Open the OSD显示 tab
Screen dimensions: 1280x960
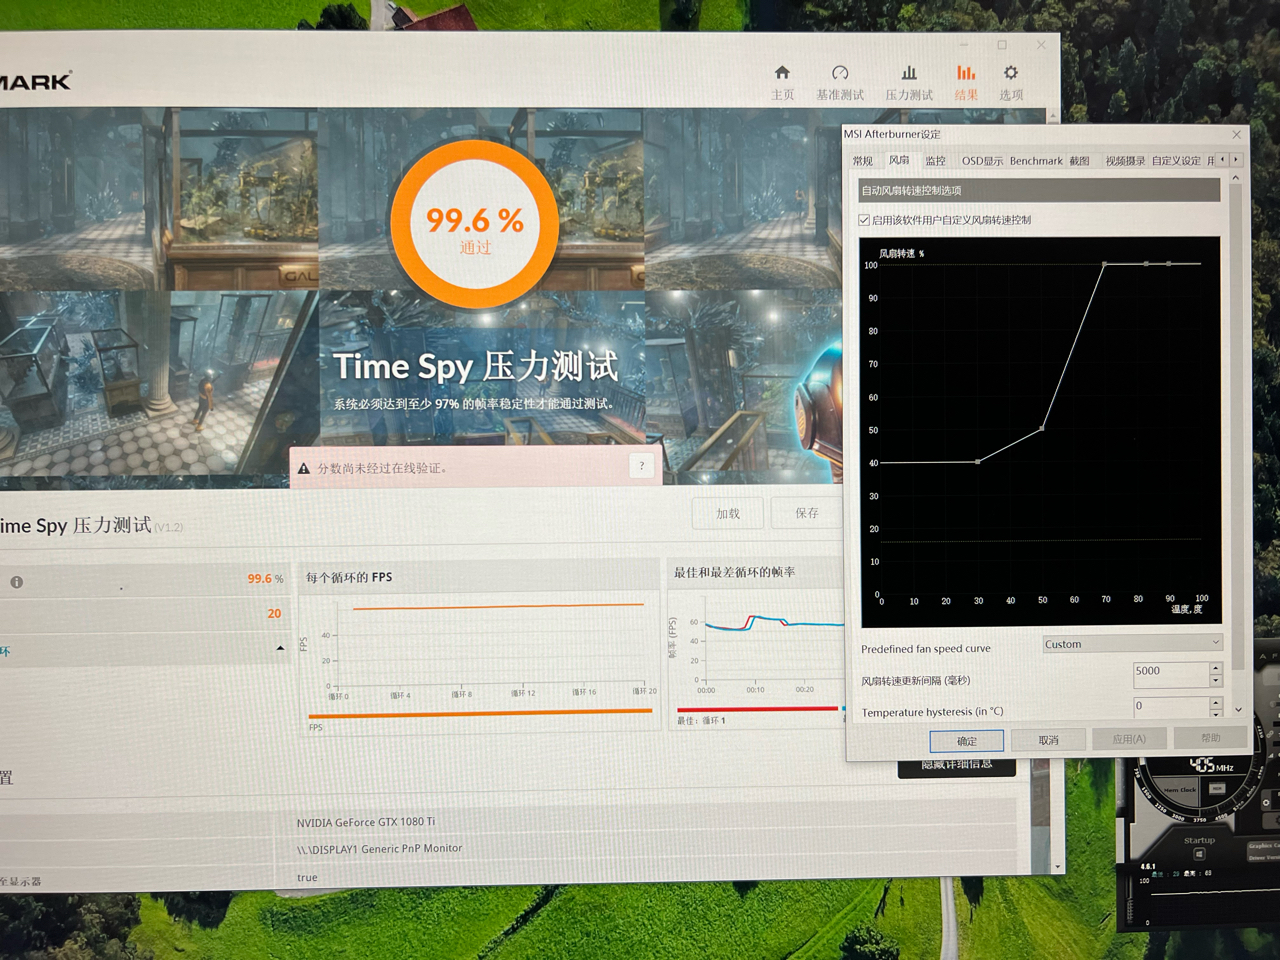pos(982,161)
